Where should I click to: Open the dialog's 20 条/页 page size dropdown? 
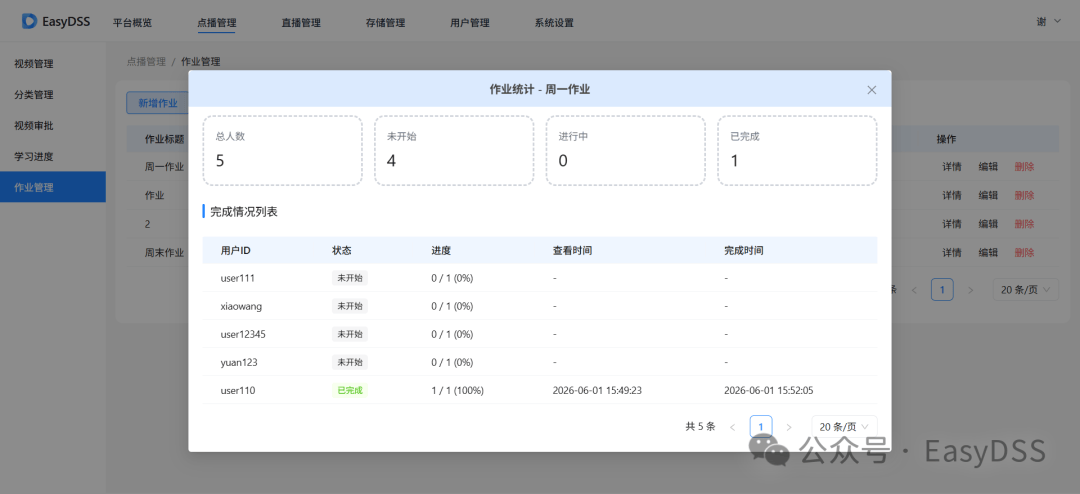point(844,426)
